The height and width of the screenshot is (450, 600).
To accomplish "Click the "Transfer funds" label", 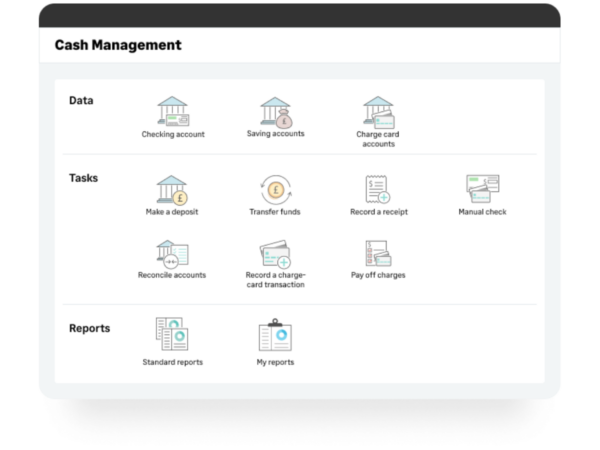I will [275, 212].
